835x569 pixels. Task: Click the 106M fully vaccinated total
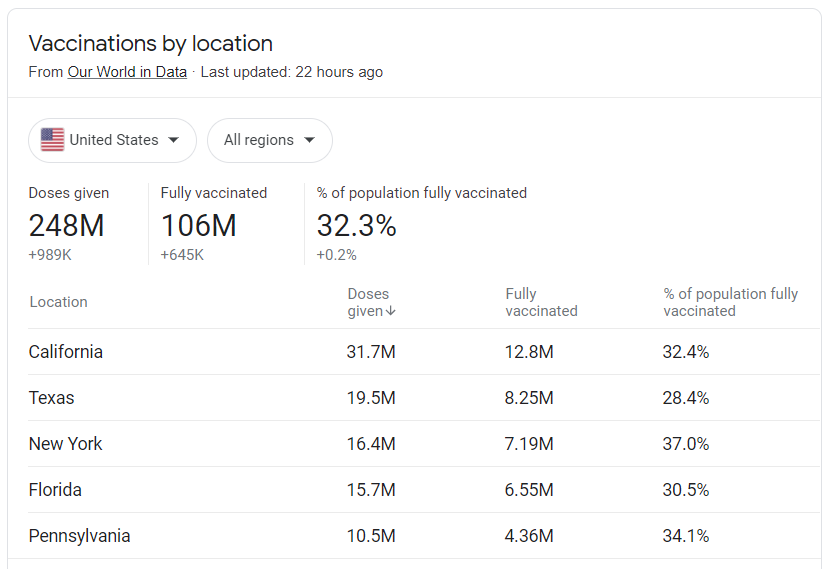[198, 226]
